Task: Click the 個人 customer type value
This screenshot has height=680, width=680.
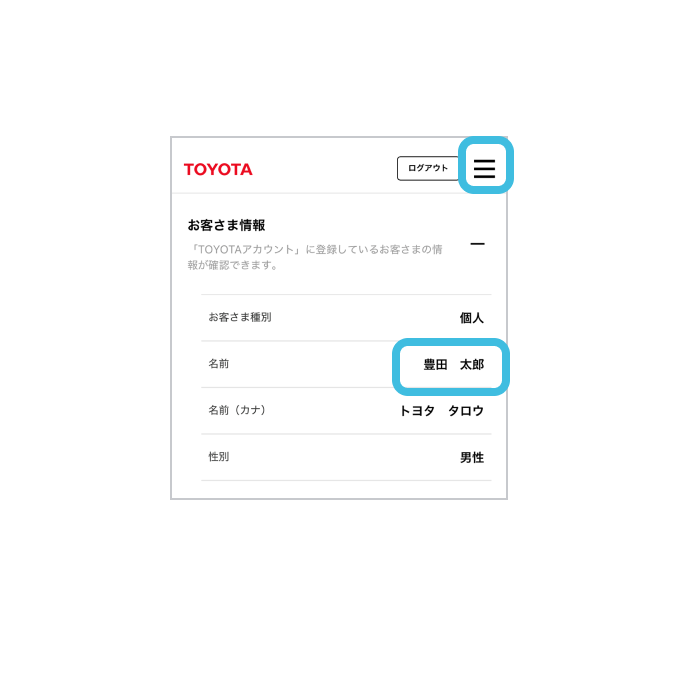Action: coord(472,318)
